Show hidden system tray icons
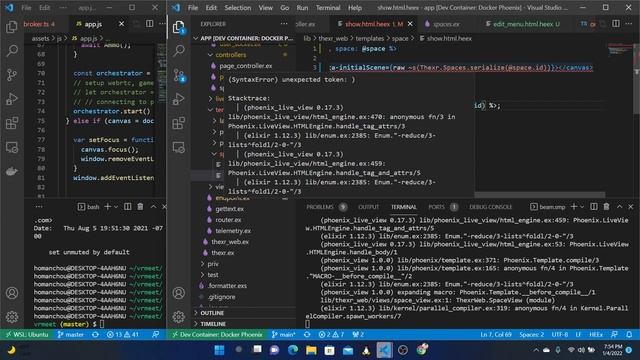Image resolution: width=640 pixels, height=360 pixels. point(536,350)
